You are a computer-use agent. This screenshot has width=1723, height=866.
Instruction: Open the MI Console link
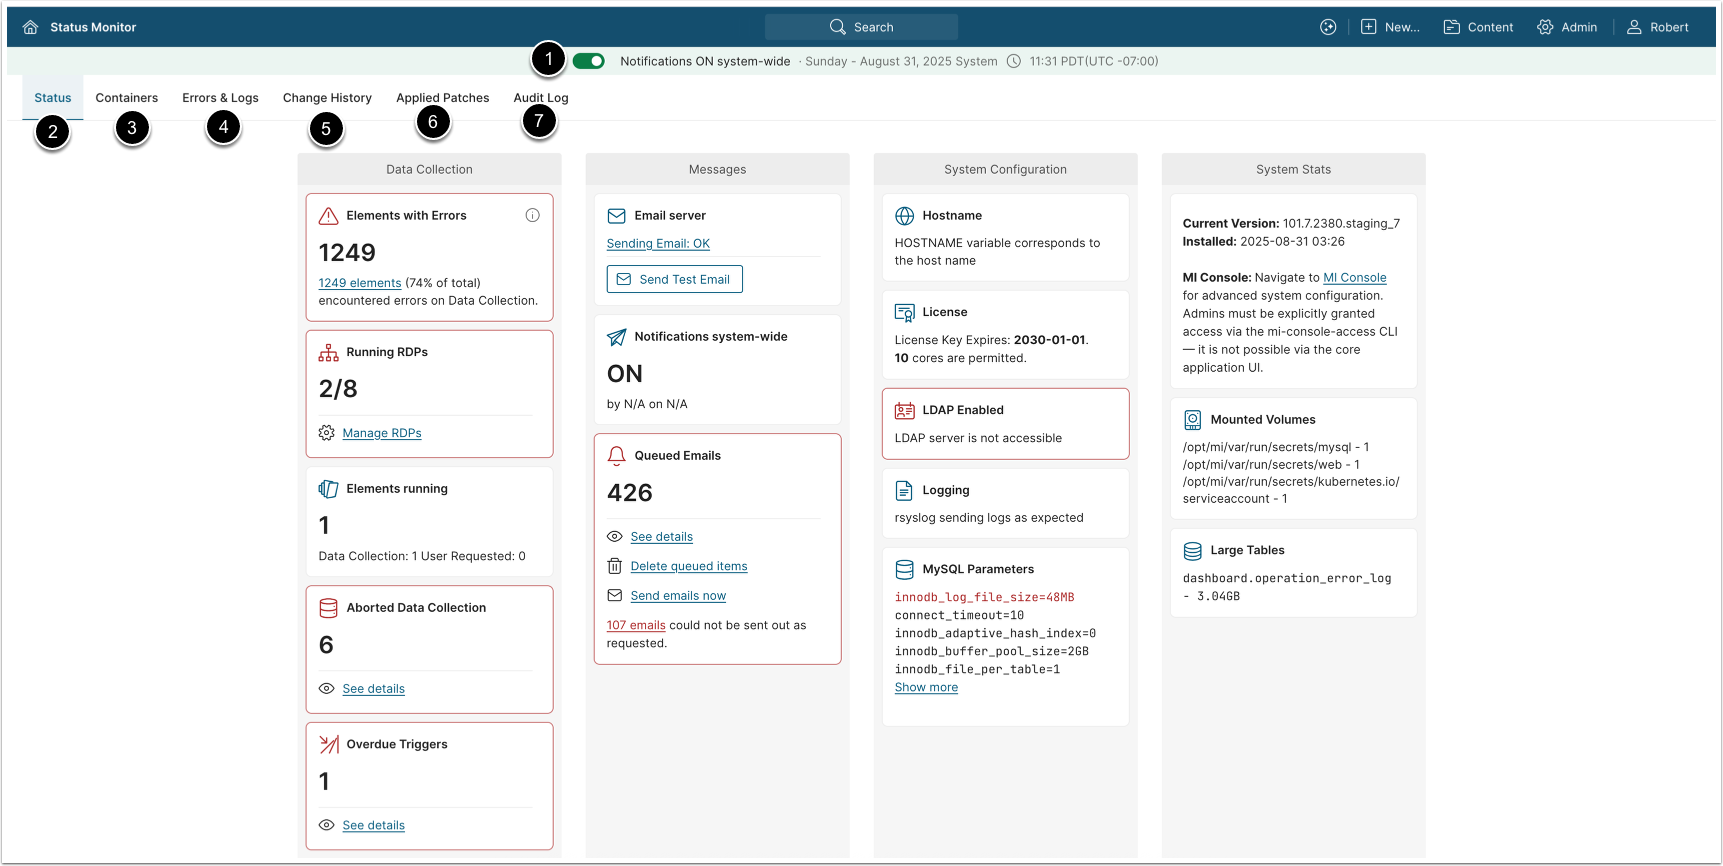coord(1354,278)
